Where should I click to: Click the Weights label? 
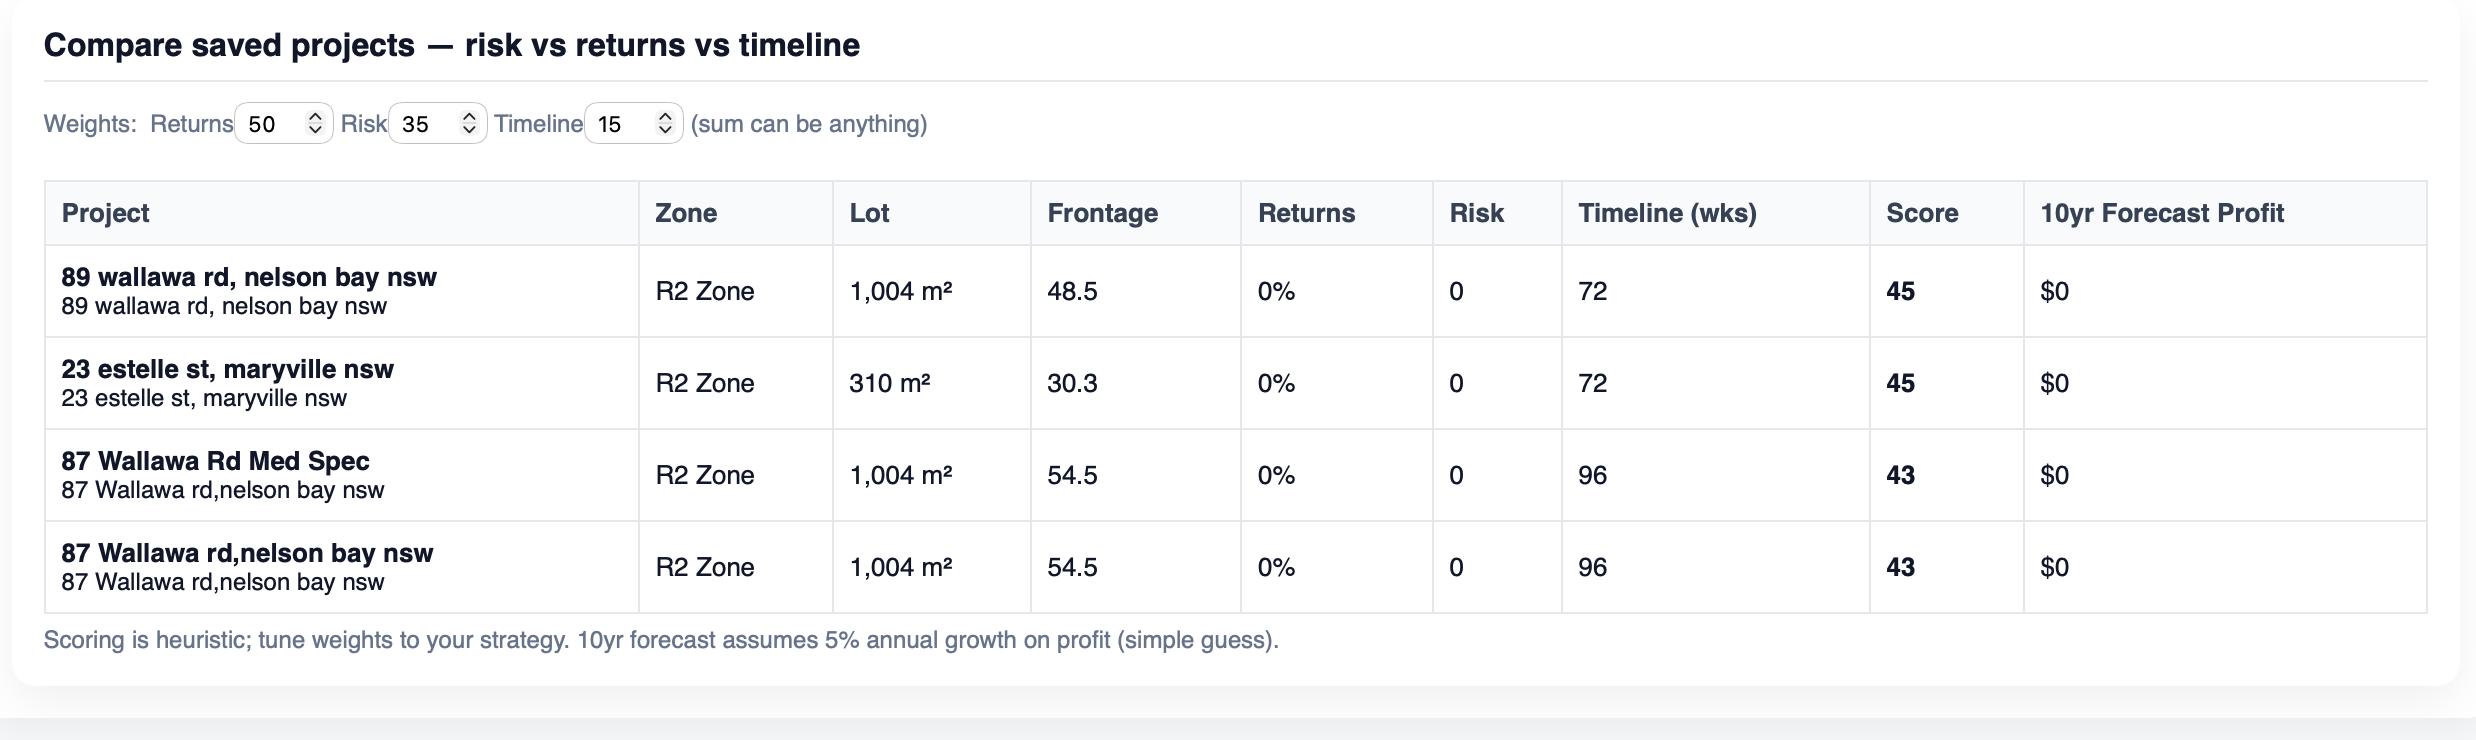(x=90, y=124)
